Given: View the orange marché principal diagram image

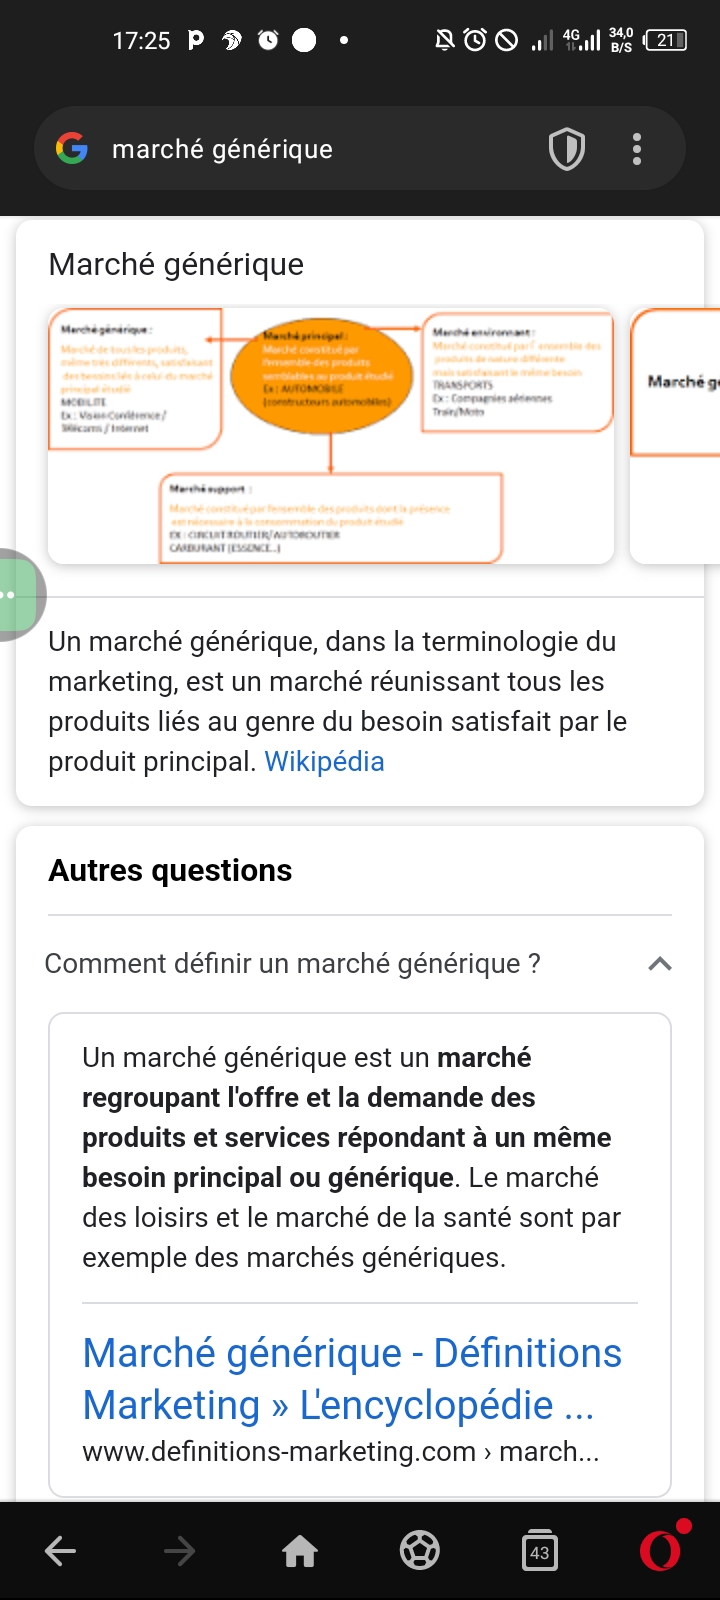Looking at the screenshot, I should (331, 436).
